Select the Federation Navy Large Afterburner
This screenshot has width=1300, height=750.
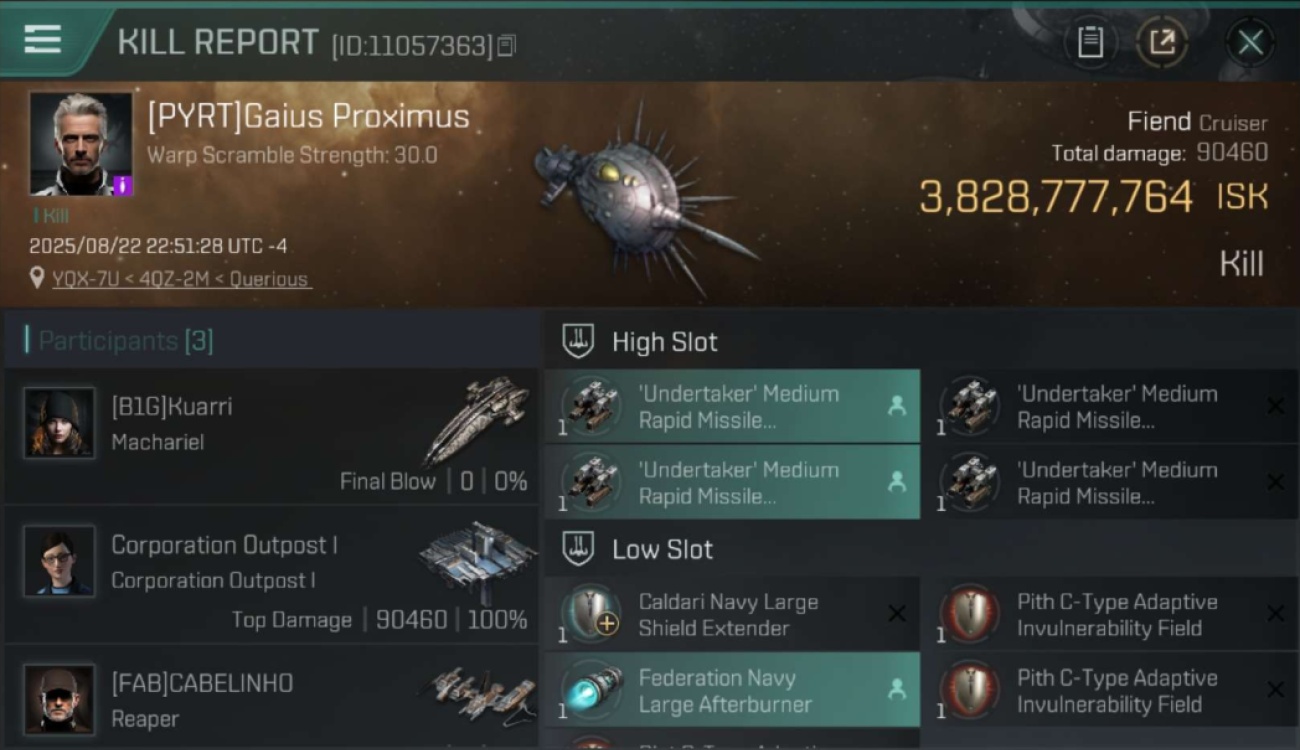coord(732,690)
